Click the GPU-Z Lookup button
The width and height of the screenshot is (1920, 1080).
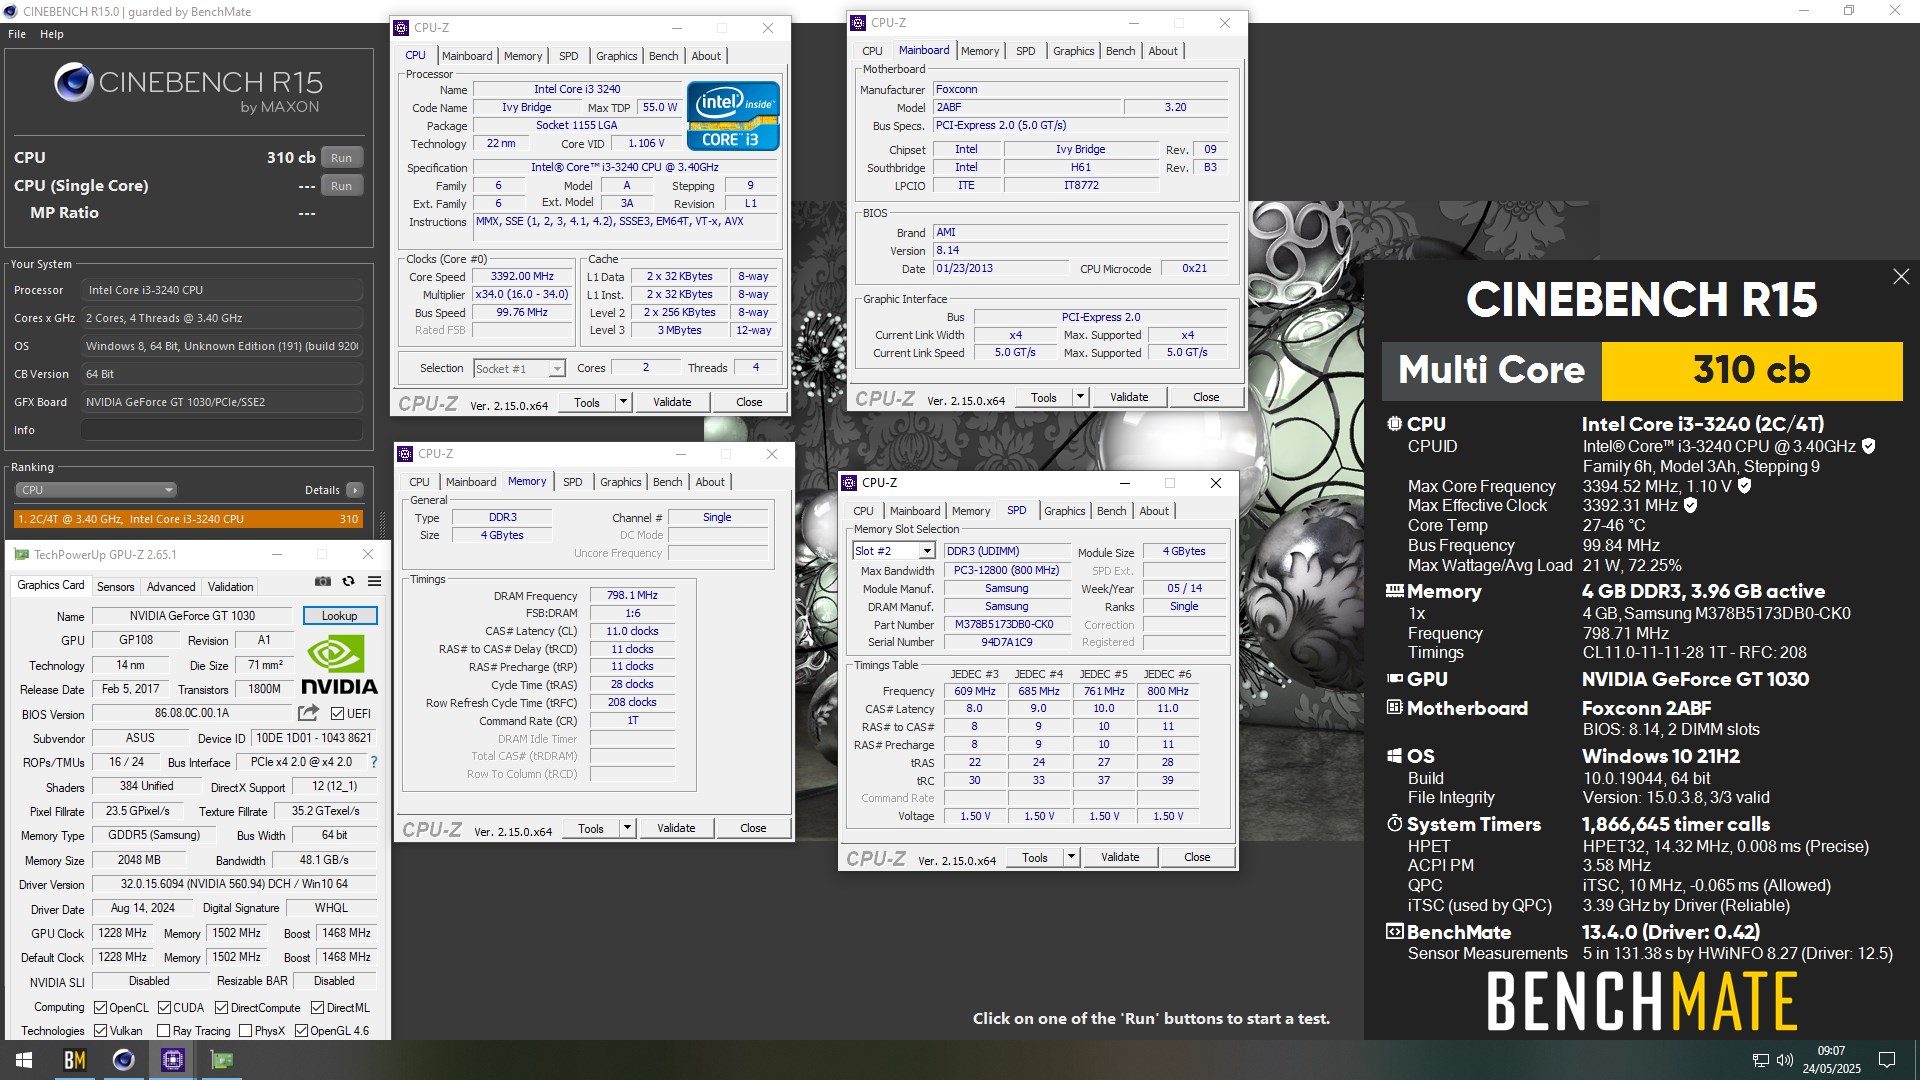coord(339,616)
